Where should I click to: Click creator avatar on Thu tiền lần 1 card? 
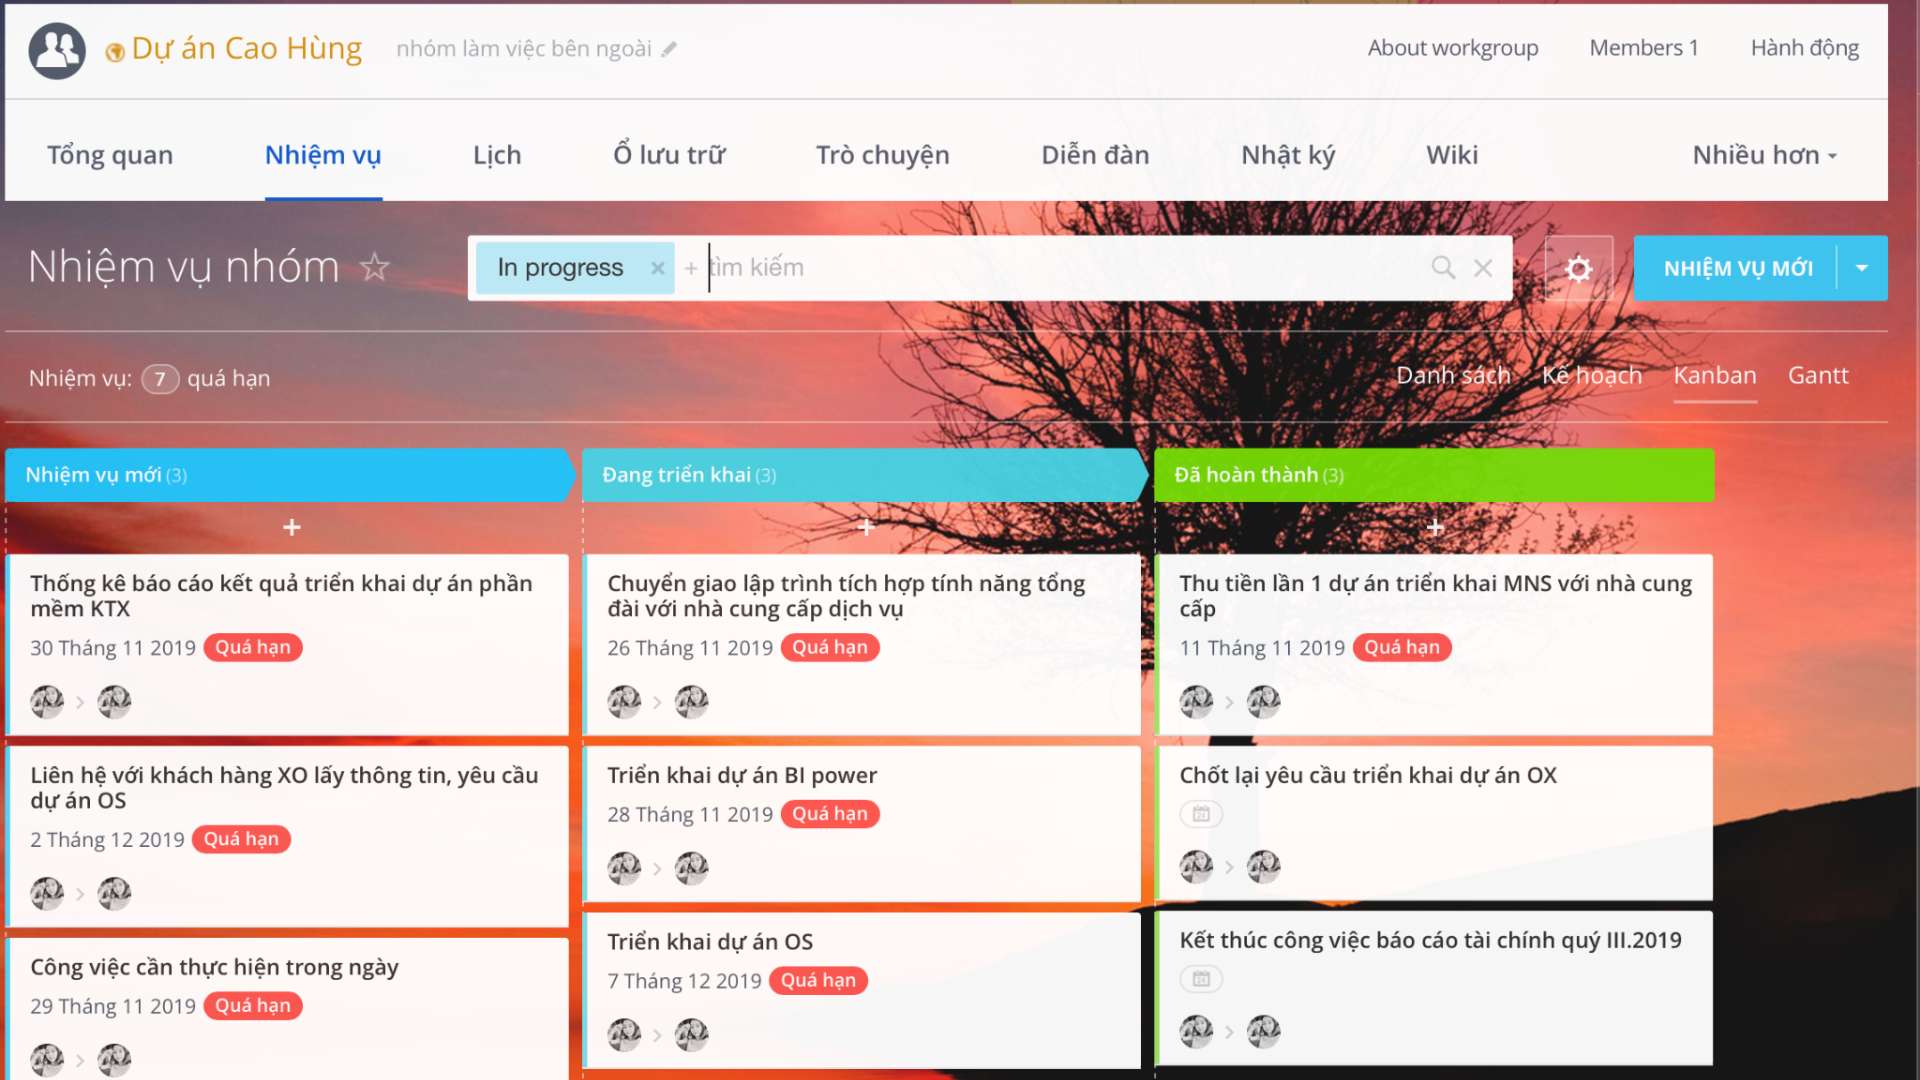click(x=1196, y=702)
